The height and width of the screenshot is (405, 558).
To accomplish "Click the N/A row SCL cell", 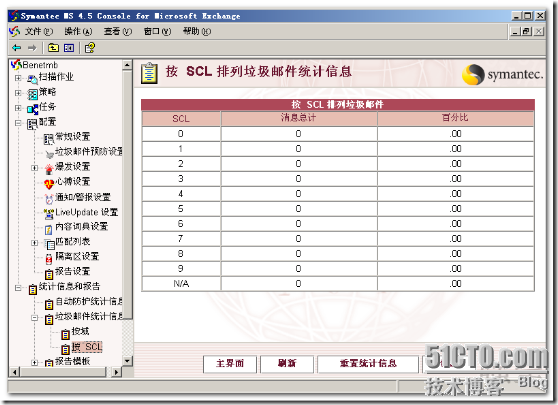I will click(181, 284).
